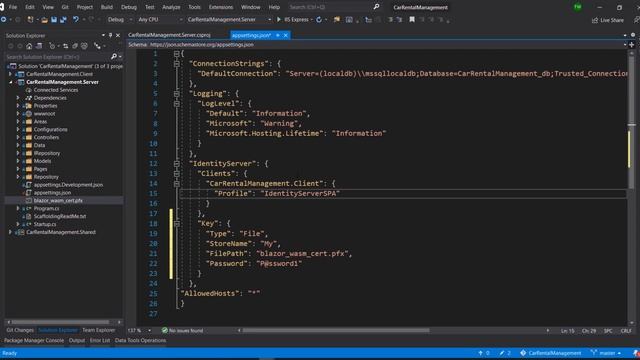This screenshot has width=640, height=360.
Task: Click the bookmark icon in the toolbar
Action: click(x=412, y=20)
